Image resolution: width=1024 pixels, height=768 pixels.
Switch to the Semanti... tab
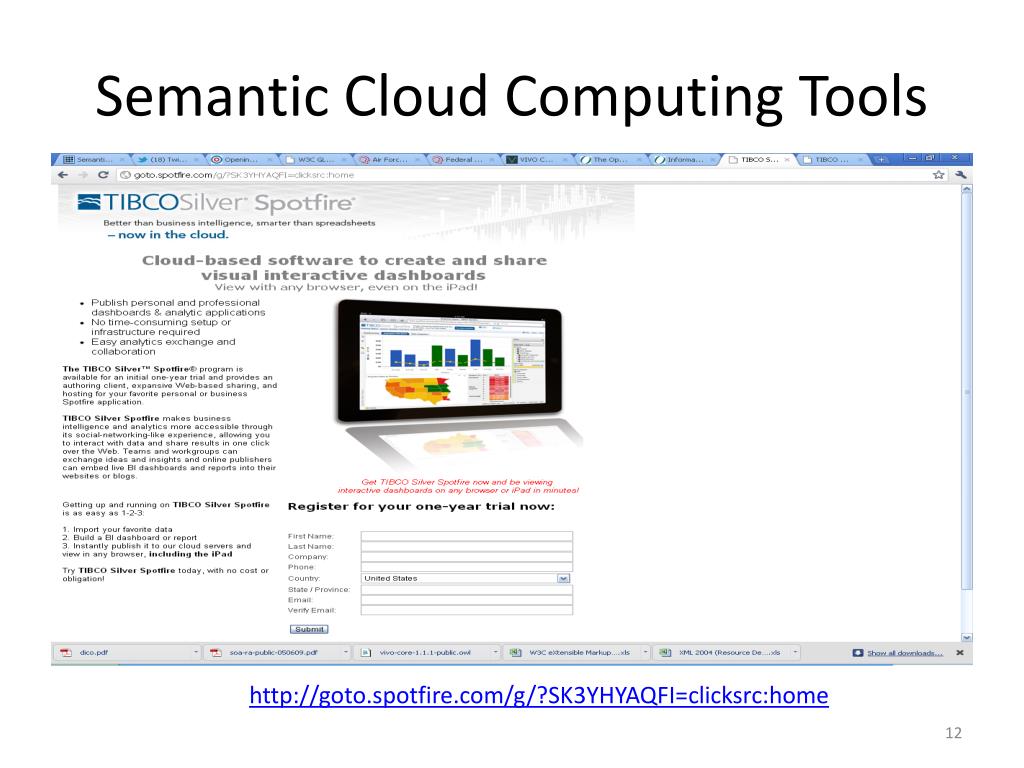pos(92,159)
